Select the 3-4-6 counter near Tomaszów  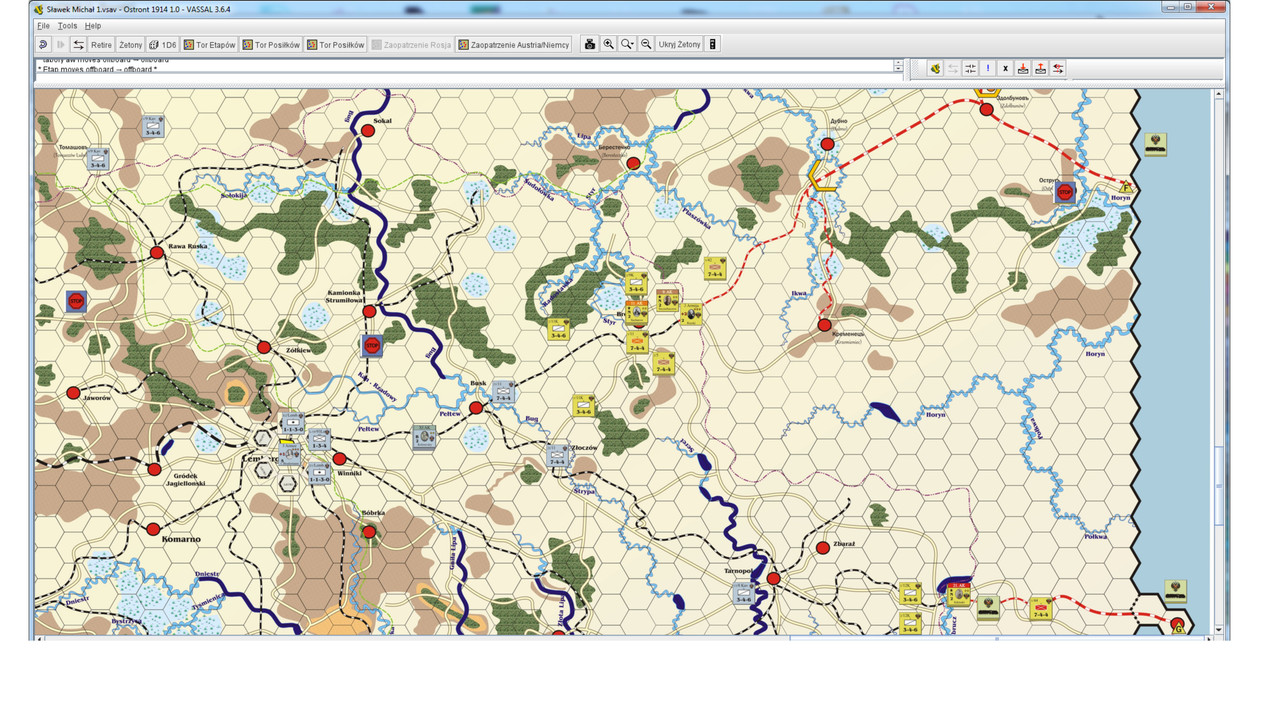pos(97,160)
